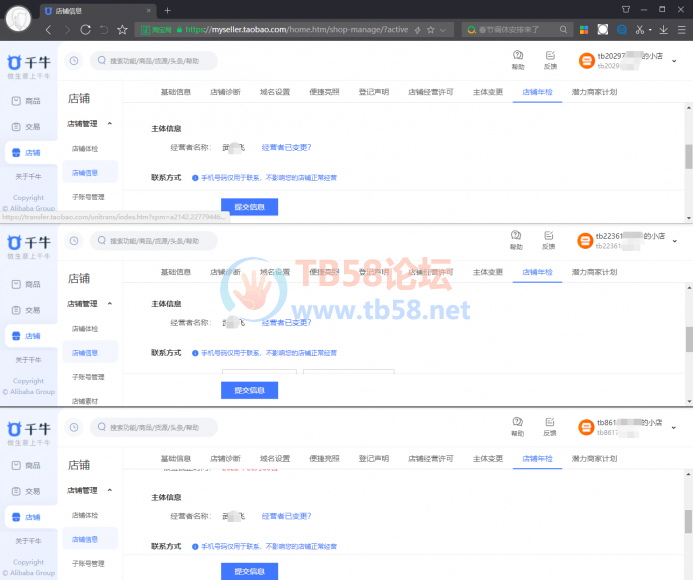Click 经营者已变更? link in tb20297 pane
This screenshot has width=693, height=580.
click(286, 147)
